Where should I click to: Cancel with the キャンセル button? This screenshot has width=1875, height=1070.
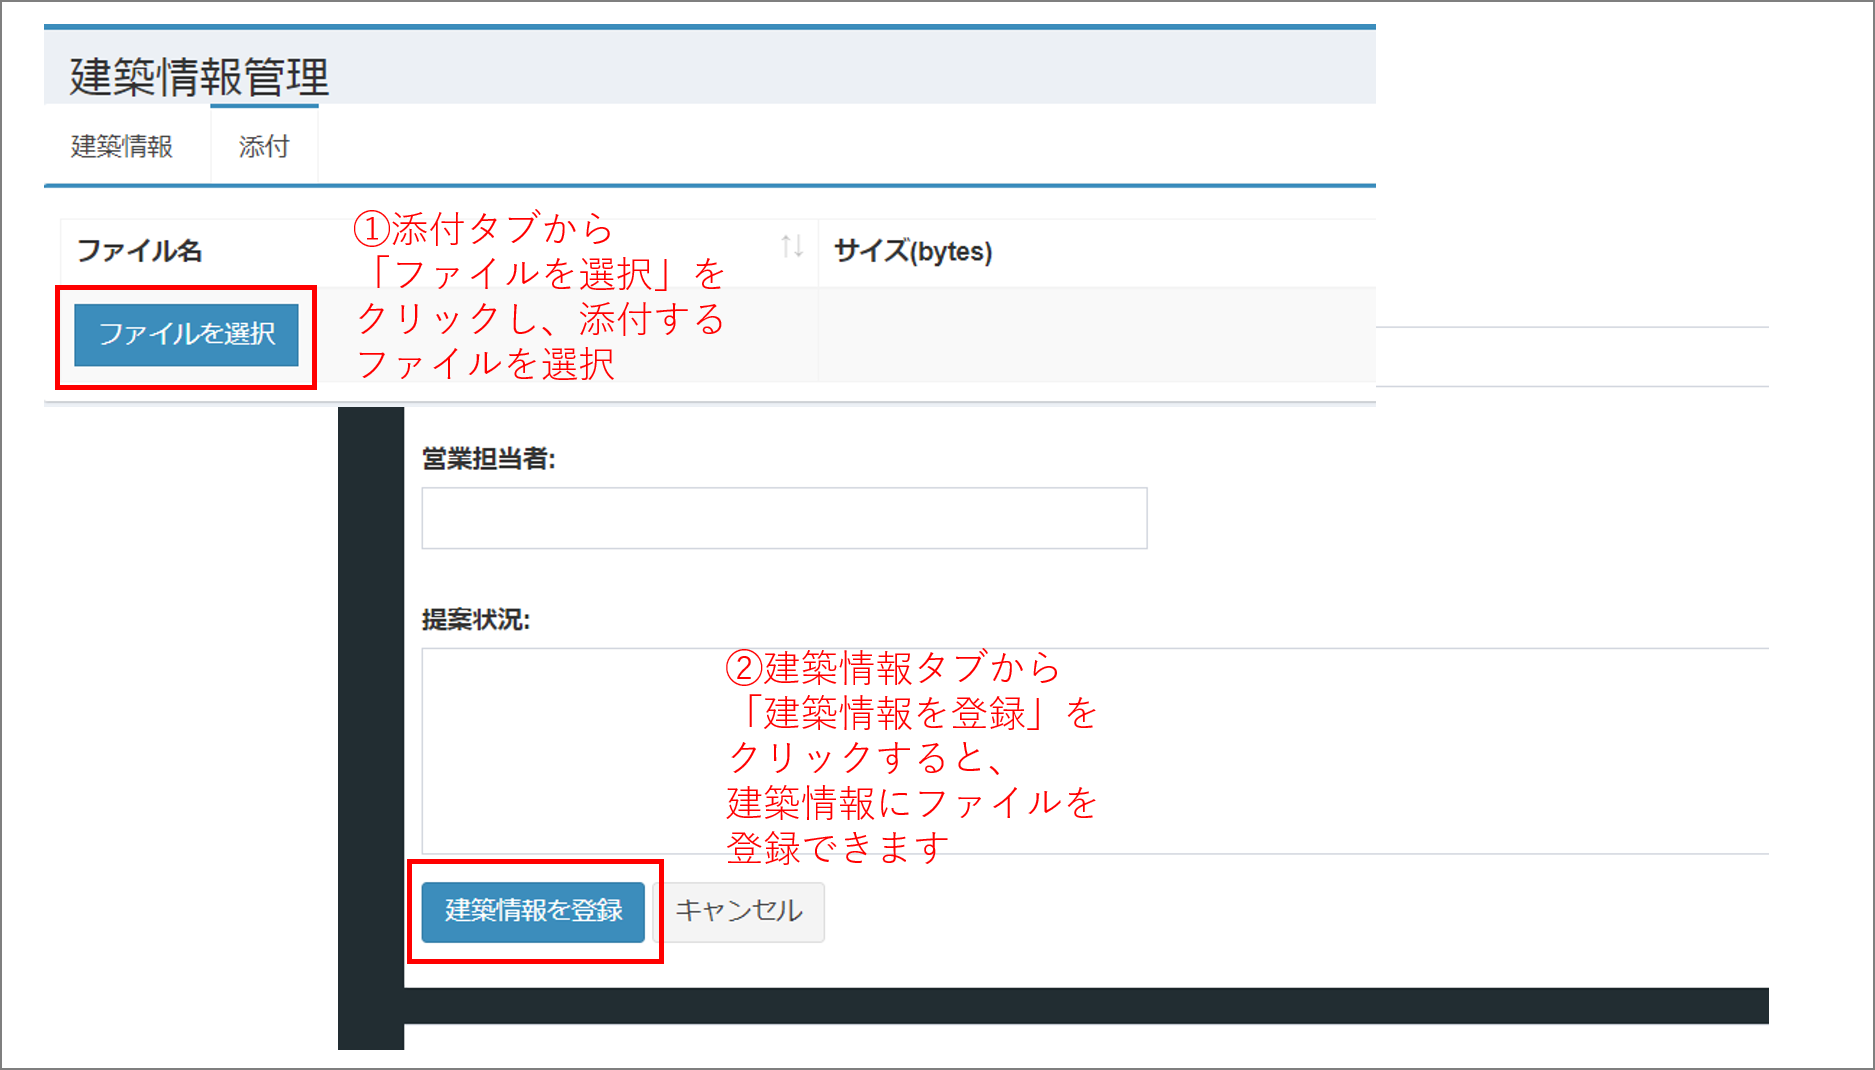[x=739, y=911]
